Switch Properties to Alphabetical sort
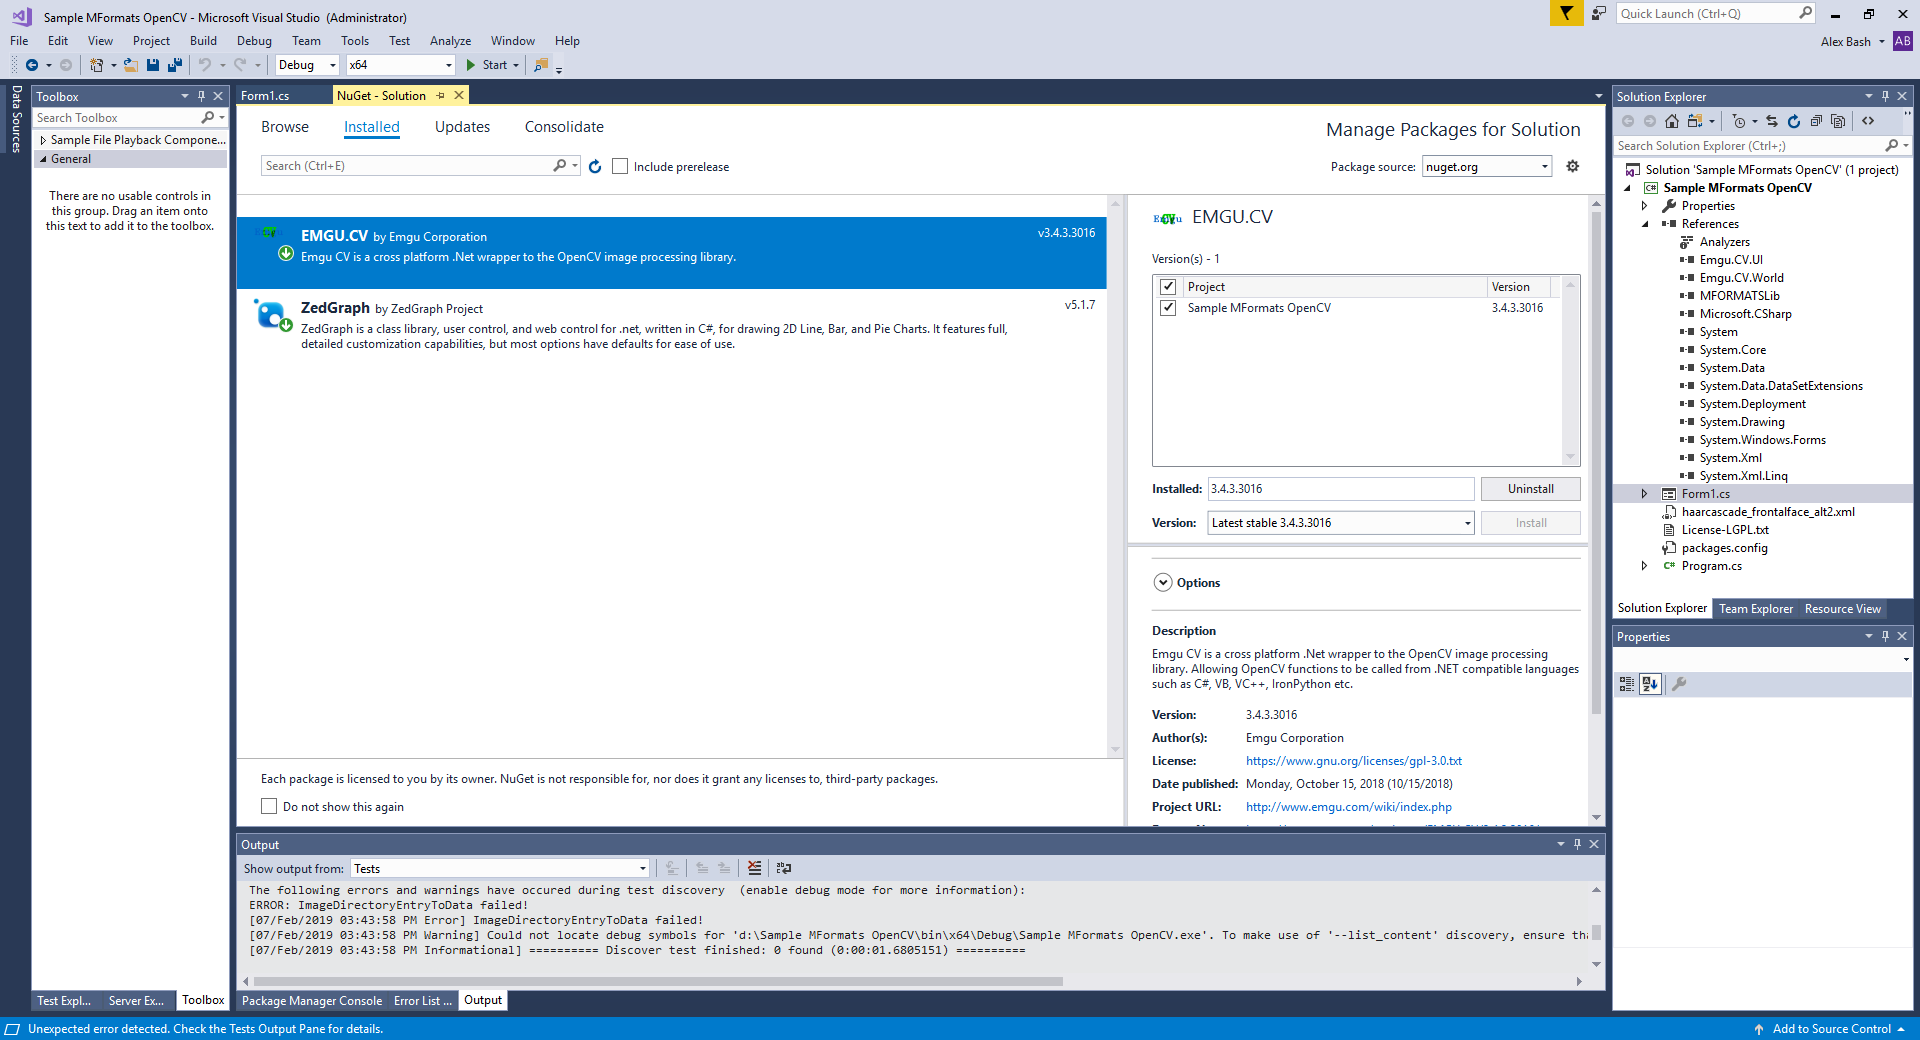The width and height of the screenshot is (1920, 1040). coord(1650,684)
